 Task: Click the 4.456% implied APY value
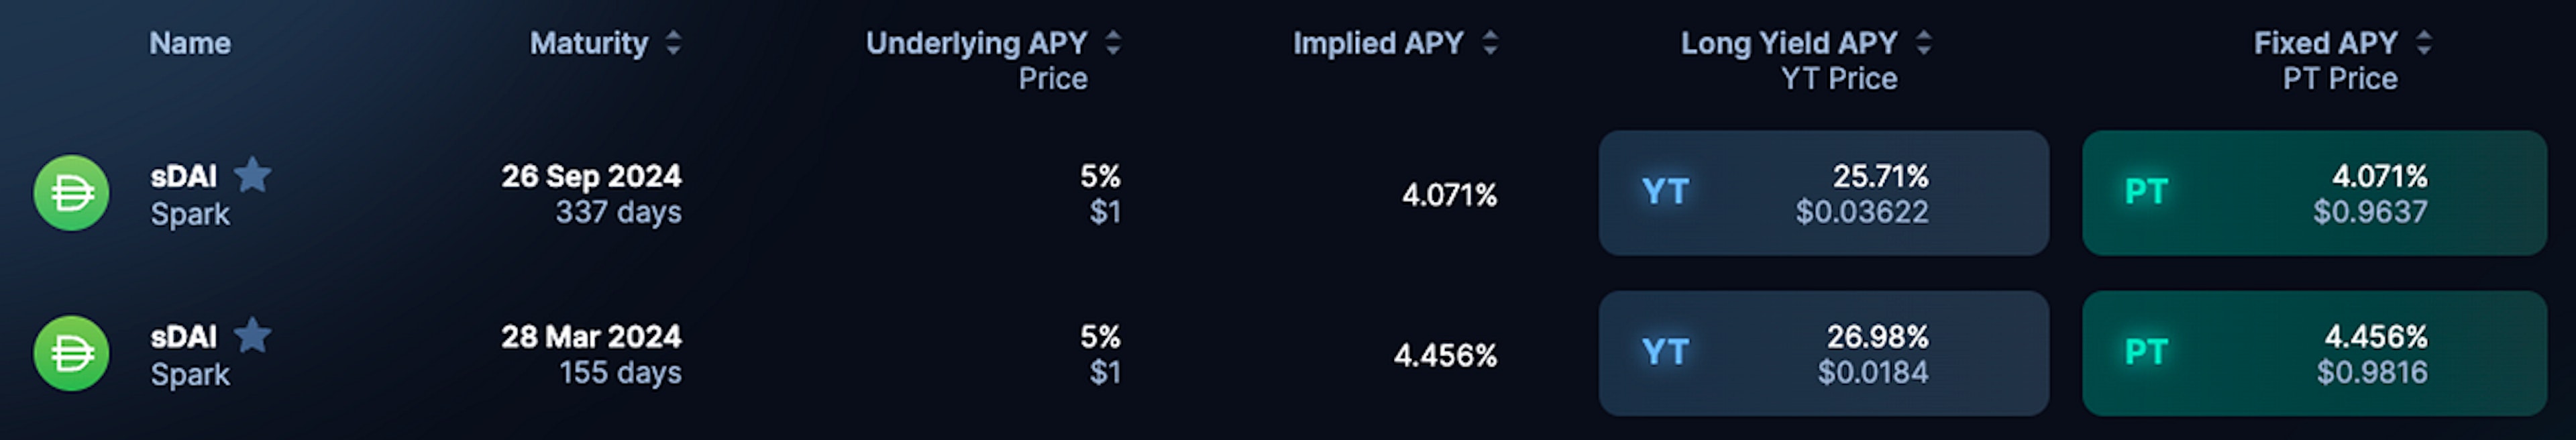tap(1445, 355)
